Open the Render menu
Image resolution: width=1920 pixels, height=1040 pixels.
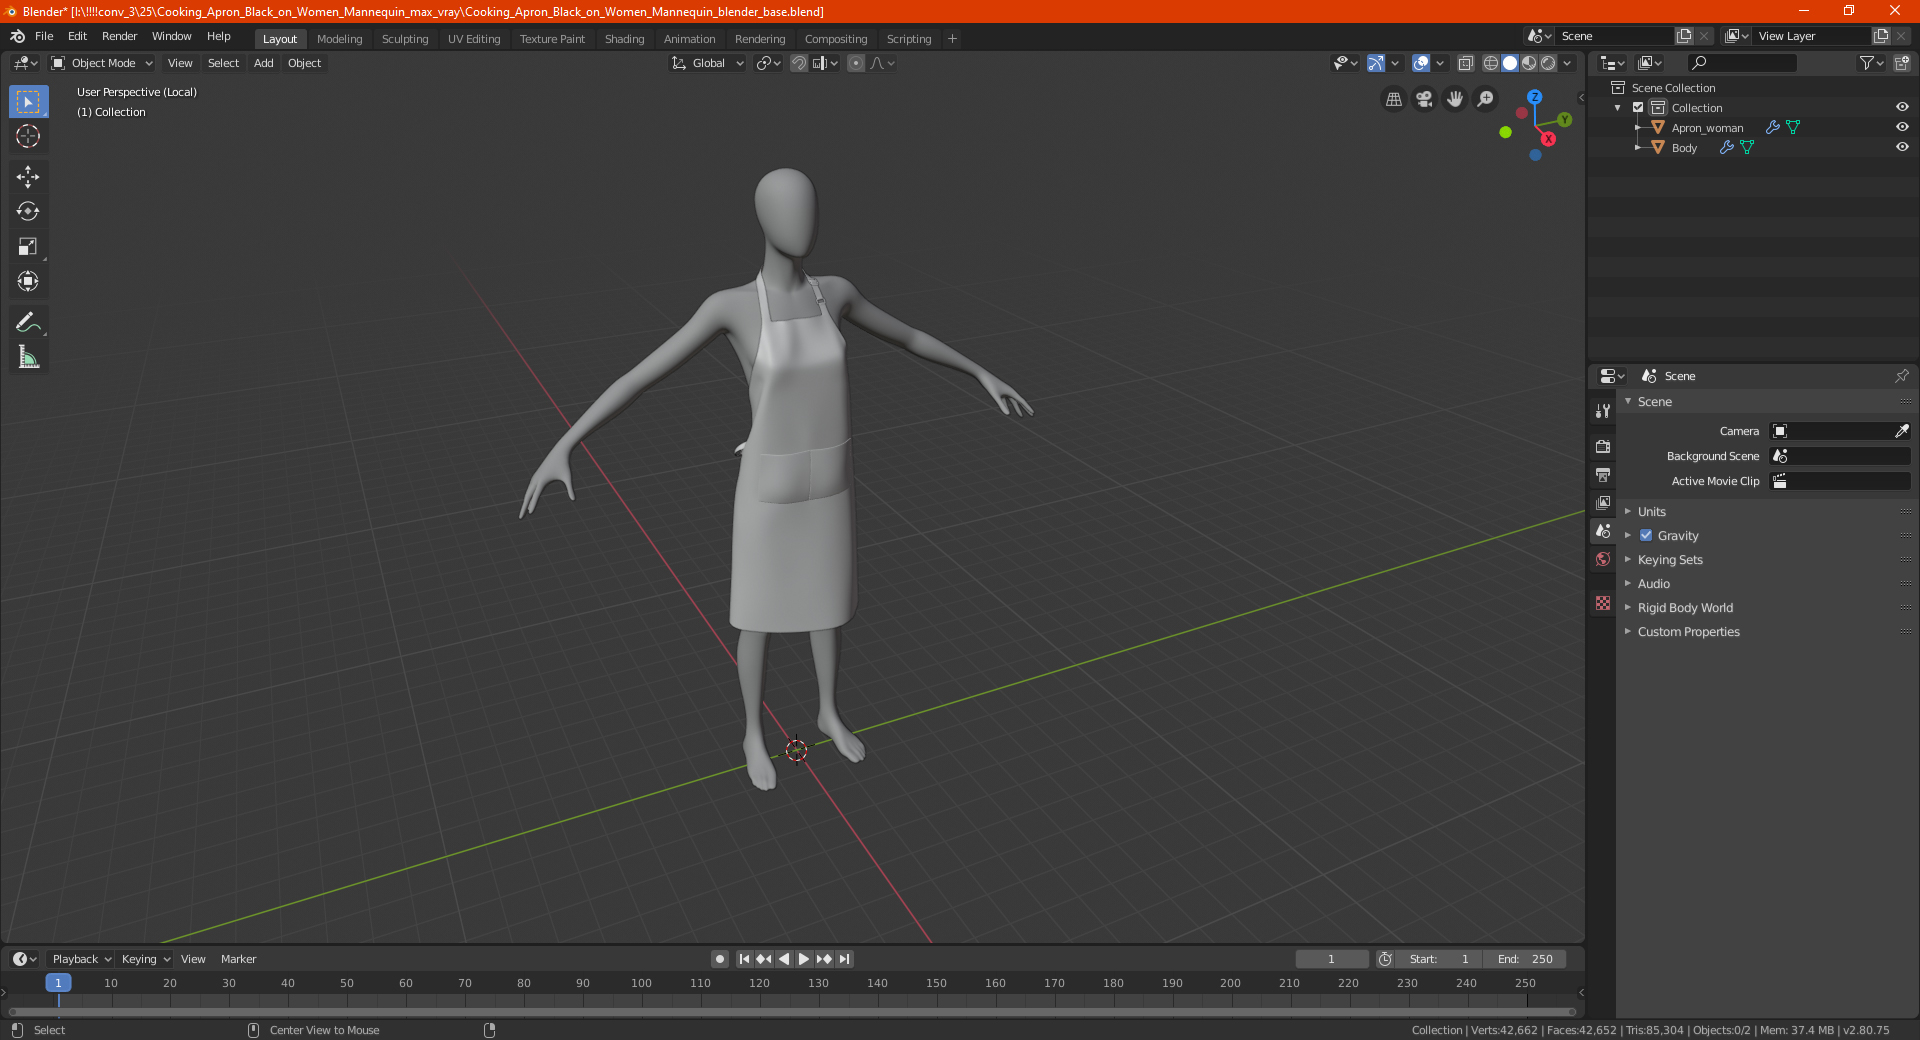(x=119, y=36)
